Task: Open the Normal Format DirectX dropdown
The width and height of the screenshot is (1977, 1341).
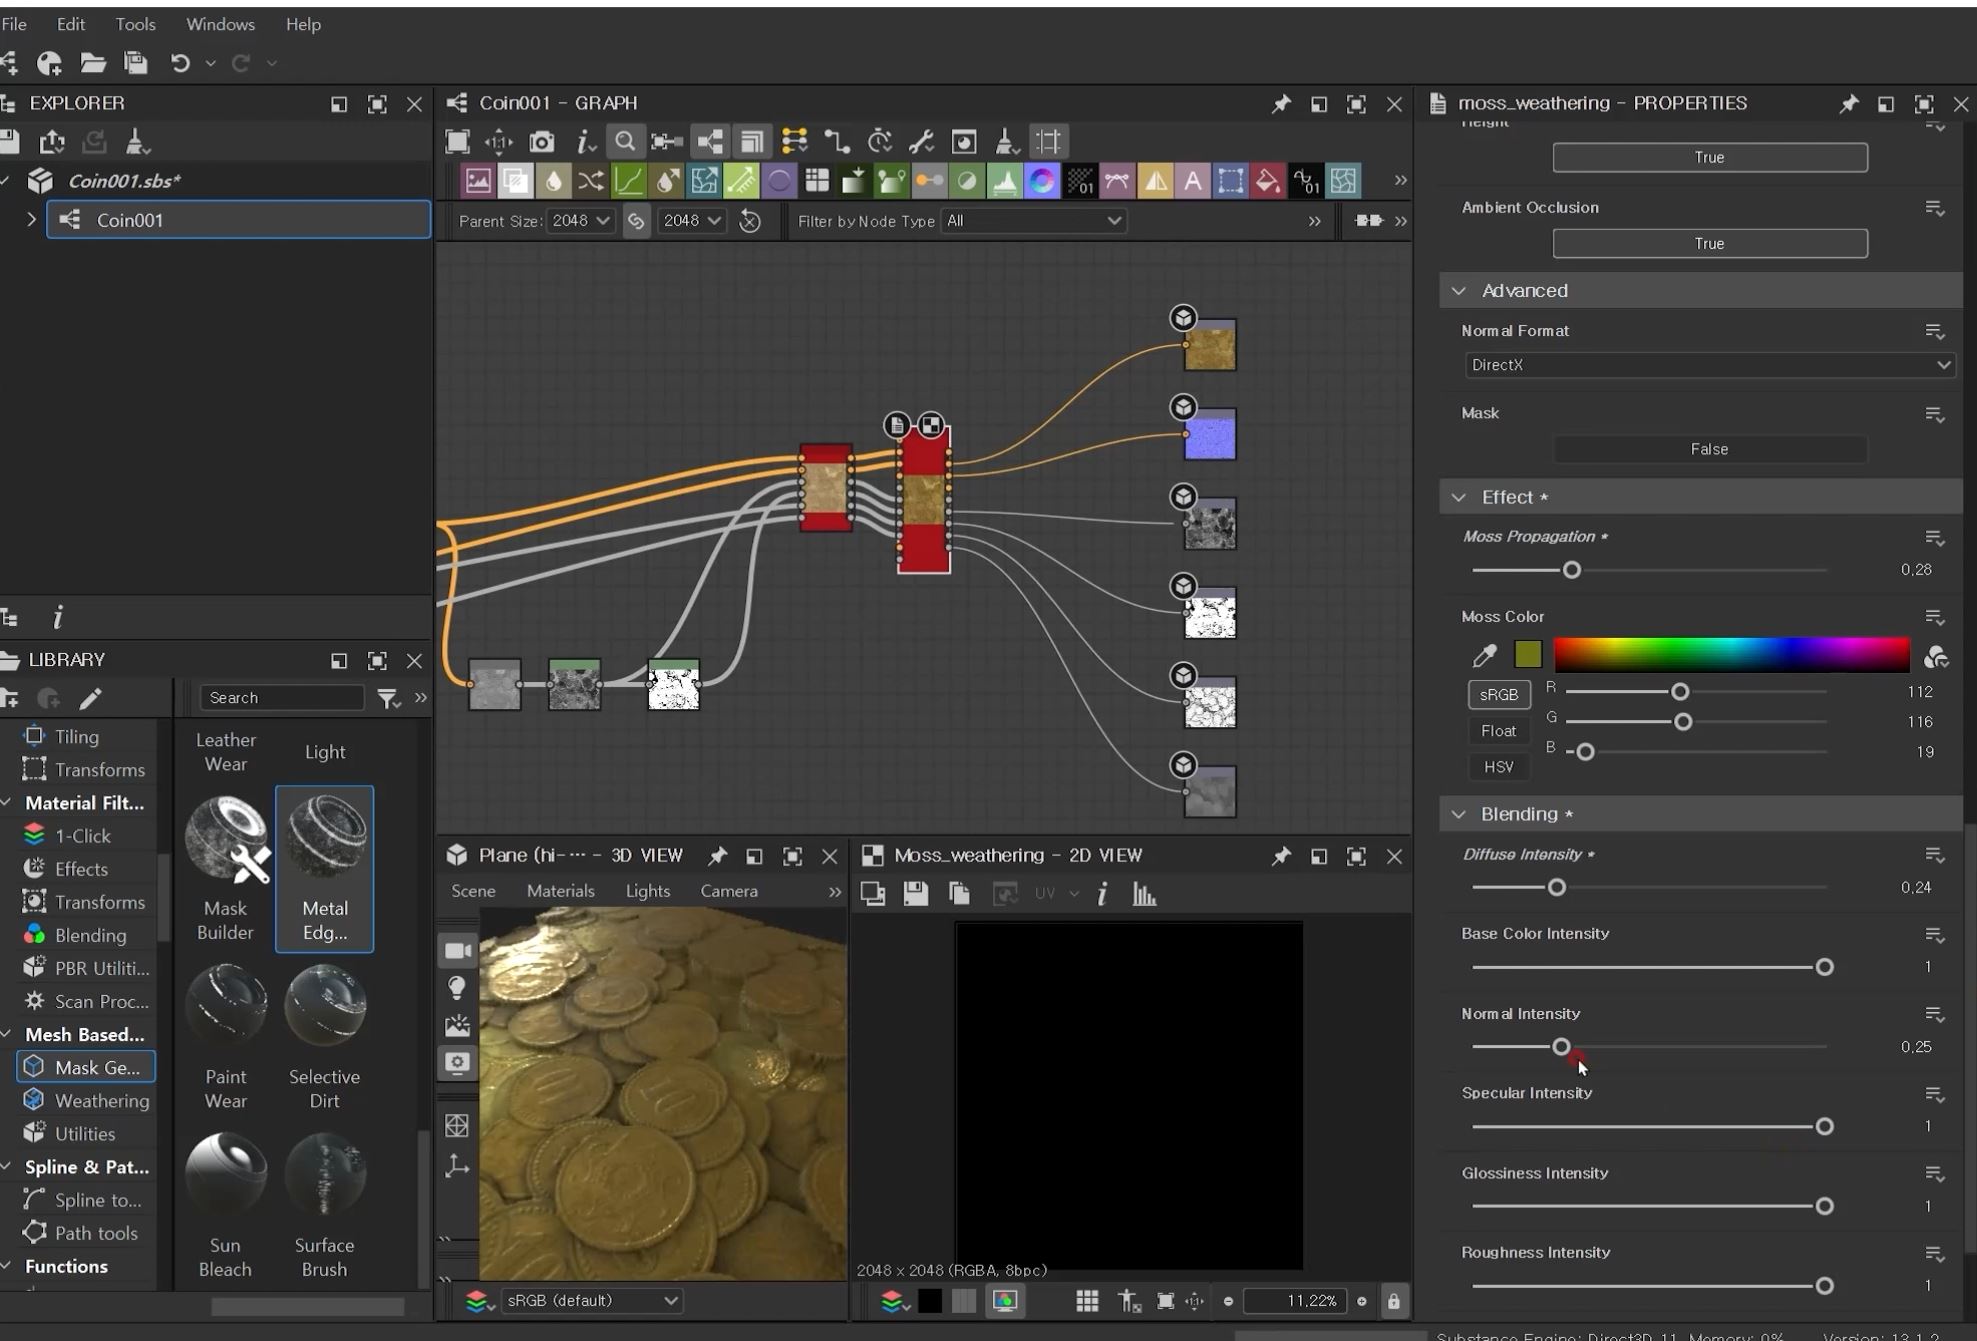Action: coord(1708,365)
